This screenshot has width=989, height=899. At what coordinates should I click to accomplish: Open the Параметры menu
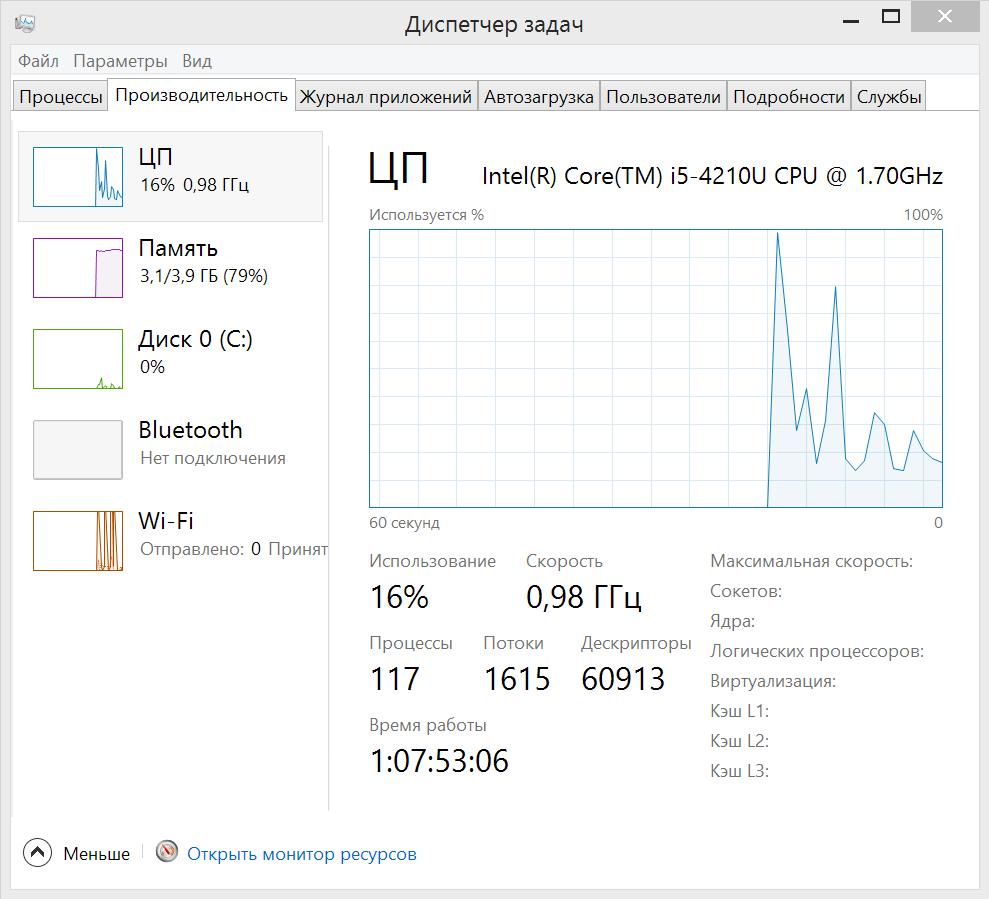(120, 61)
